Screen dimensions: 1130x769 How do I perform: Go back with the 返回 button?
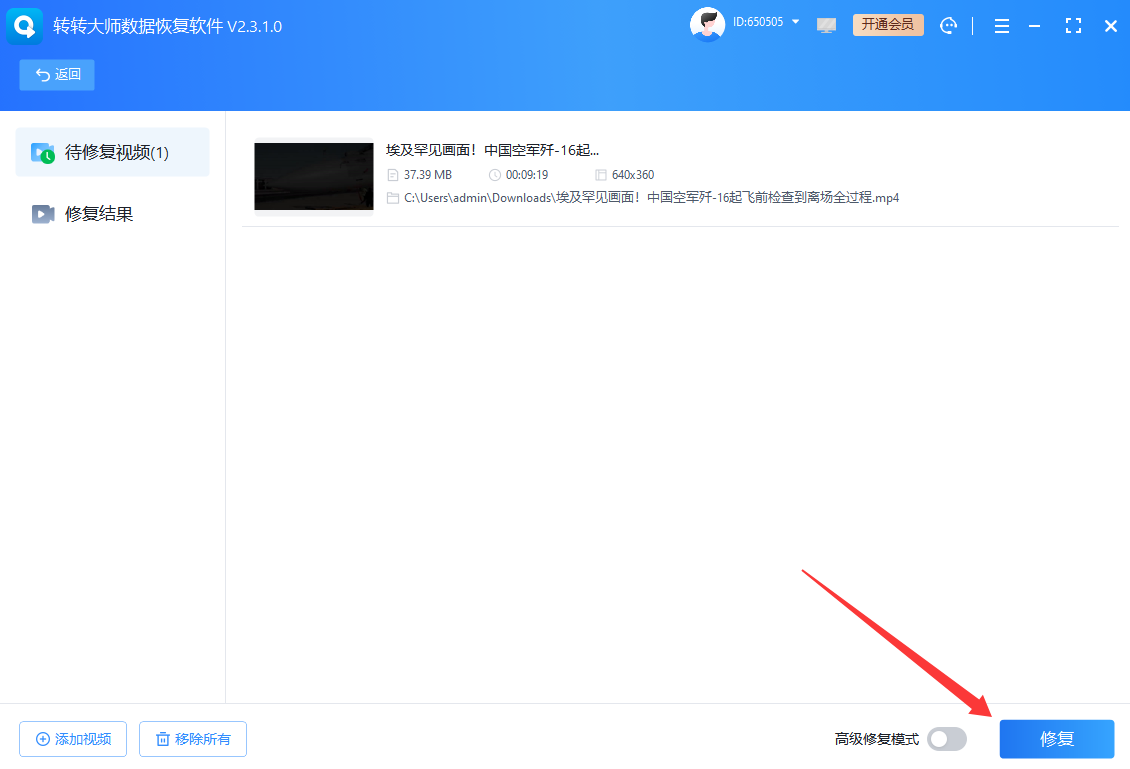[57, 75]
